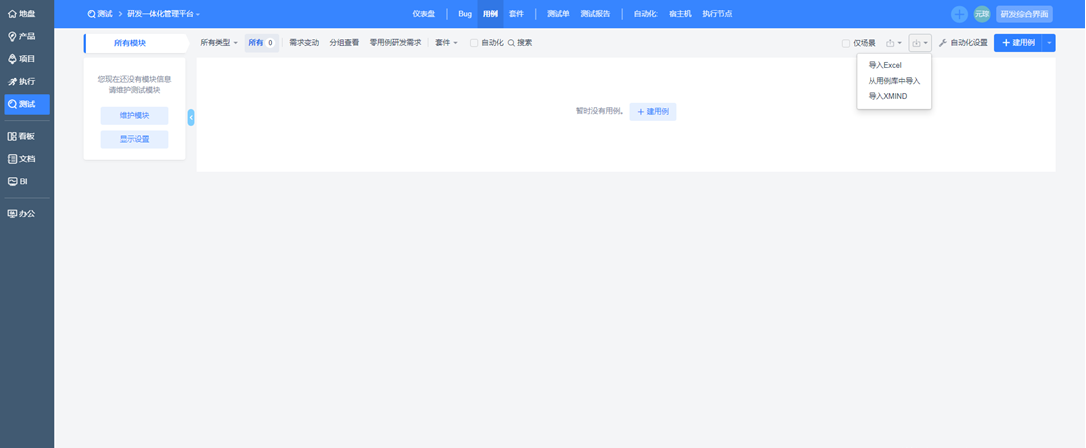The height and width of the screenshot is (448, 1086).
Task: Open the 套件 tab in top navigation
Action: (516, 14)
